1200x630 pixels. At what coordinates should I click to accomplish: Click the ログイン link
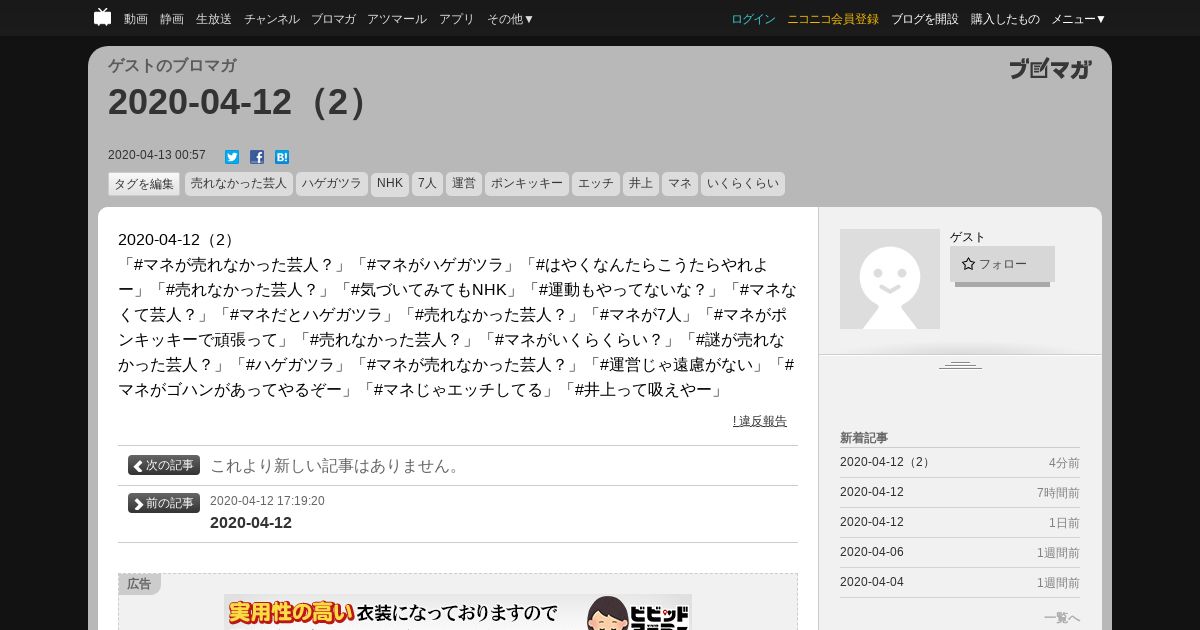tap(753, 19)
